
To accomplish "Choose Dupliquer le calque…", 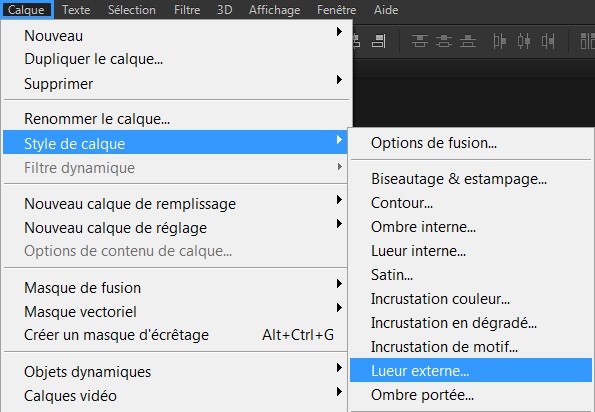I will coord(175,59).
